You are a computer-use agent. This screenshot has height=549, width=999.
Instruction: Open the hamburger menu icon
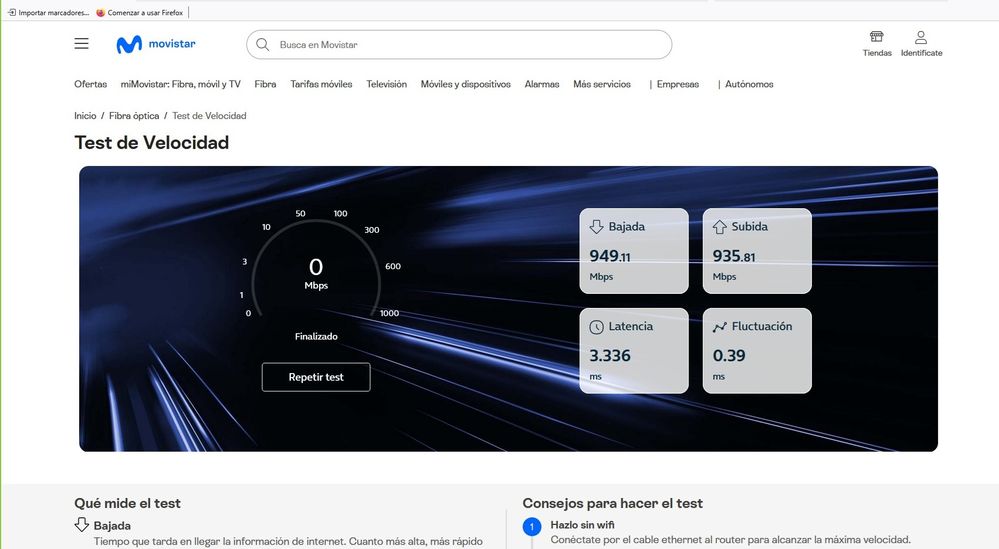pyautogui.click(x=81, y=44)
